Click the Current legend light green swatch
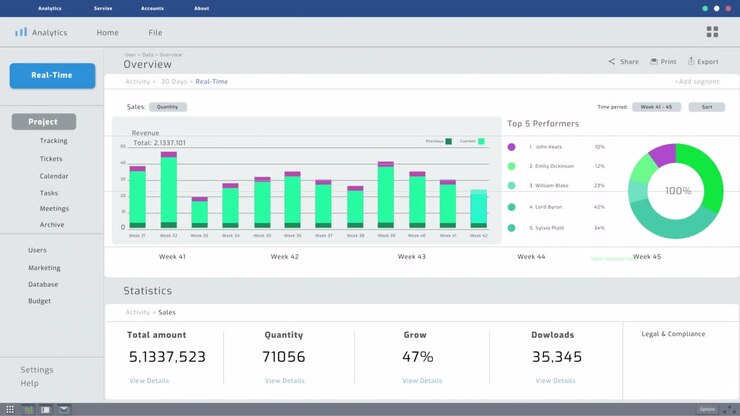This screenshot has height=416, width=740. point(481,141)
